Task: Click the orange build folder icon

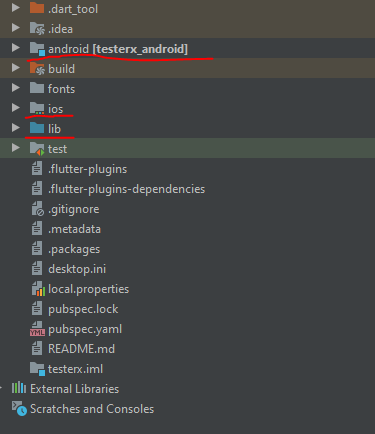Action: coord(37,69)
